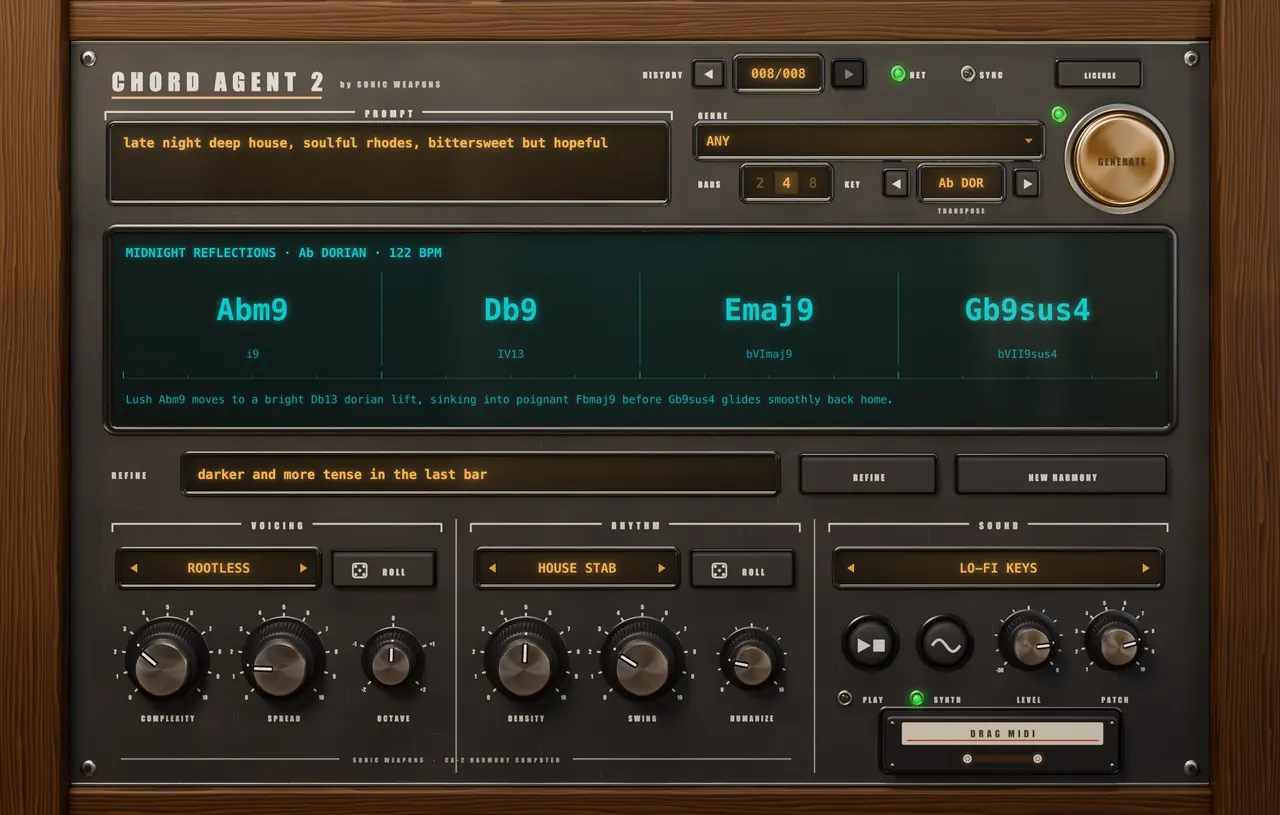Open the ROOTLESS voicing selector

[x=218, y=568]
